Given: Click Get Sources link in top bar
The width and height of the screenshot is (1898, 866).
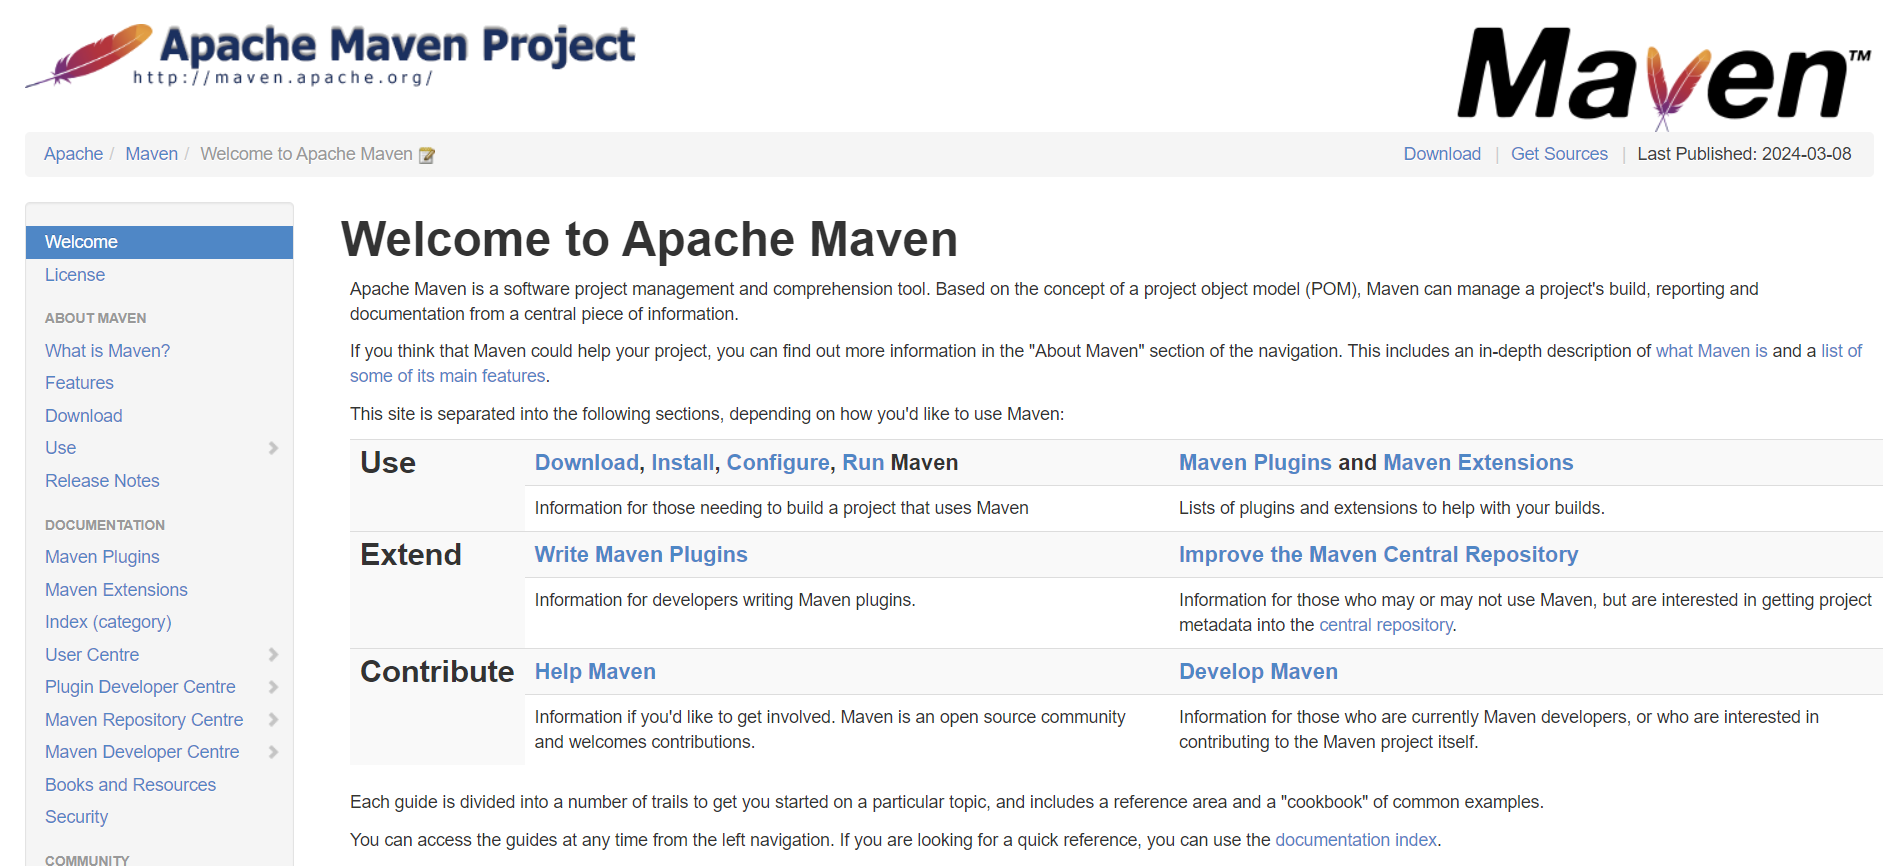Looking at the screenshot, I should coord(1559,154).
